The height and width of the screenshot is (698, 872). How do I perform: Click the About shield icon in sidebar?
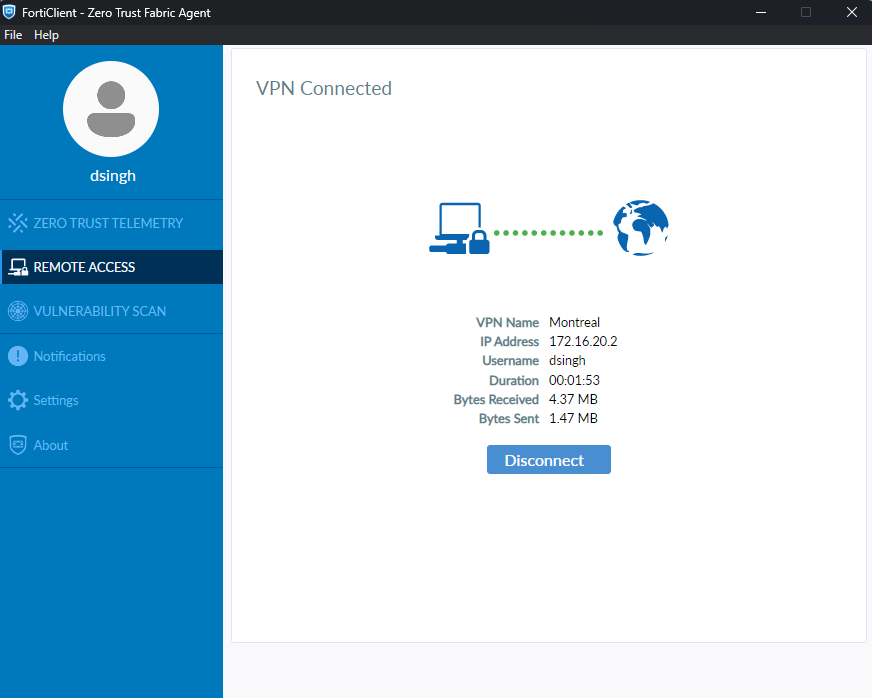click(x=18, y=445)
